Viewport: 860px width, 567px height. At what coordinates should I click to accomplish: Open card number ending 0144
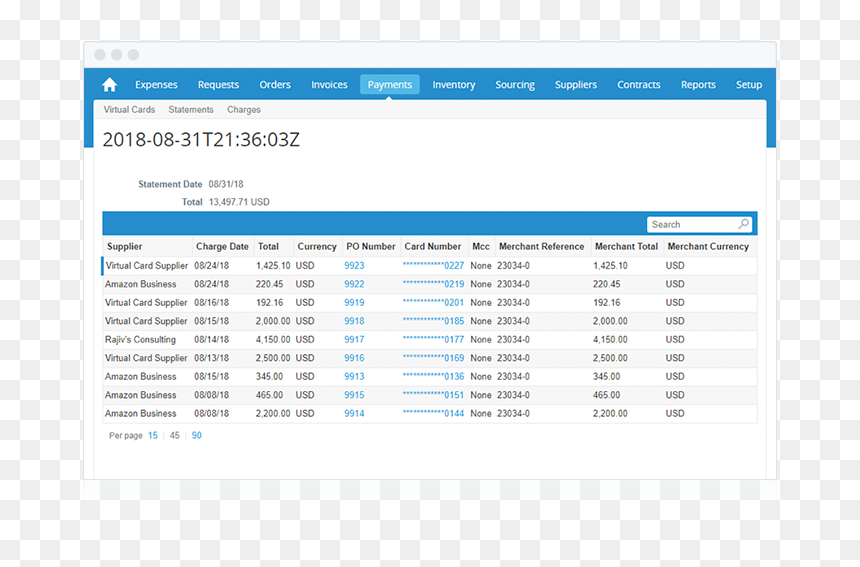[x=433, y=413]
